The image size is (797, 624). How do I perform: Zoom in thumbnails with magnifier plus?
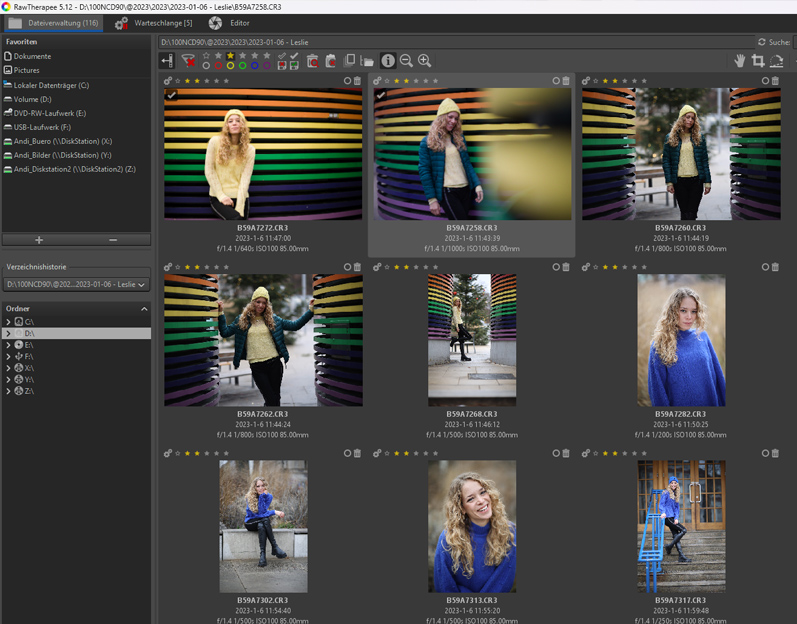point(424,61)
